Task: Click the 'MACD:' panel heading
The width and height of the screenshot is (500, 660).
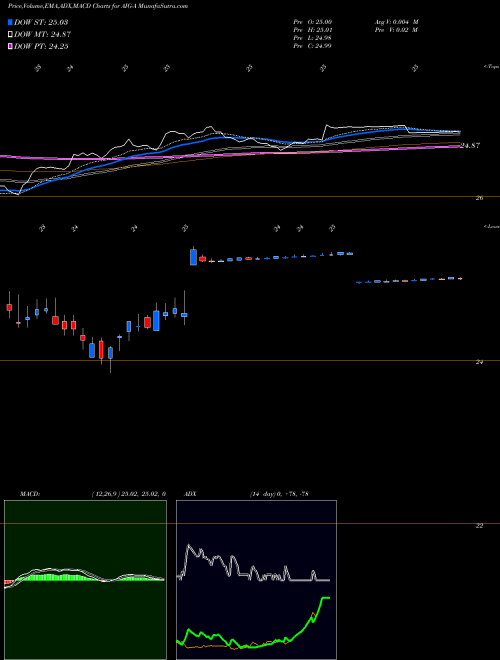Action: (30, 494)
